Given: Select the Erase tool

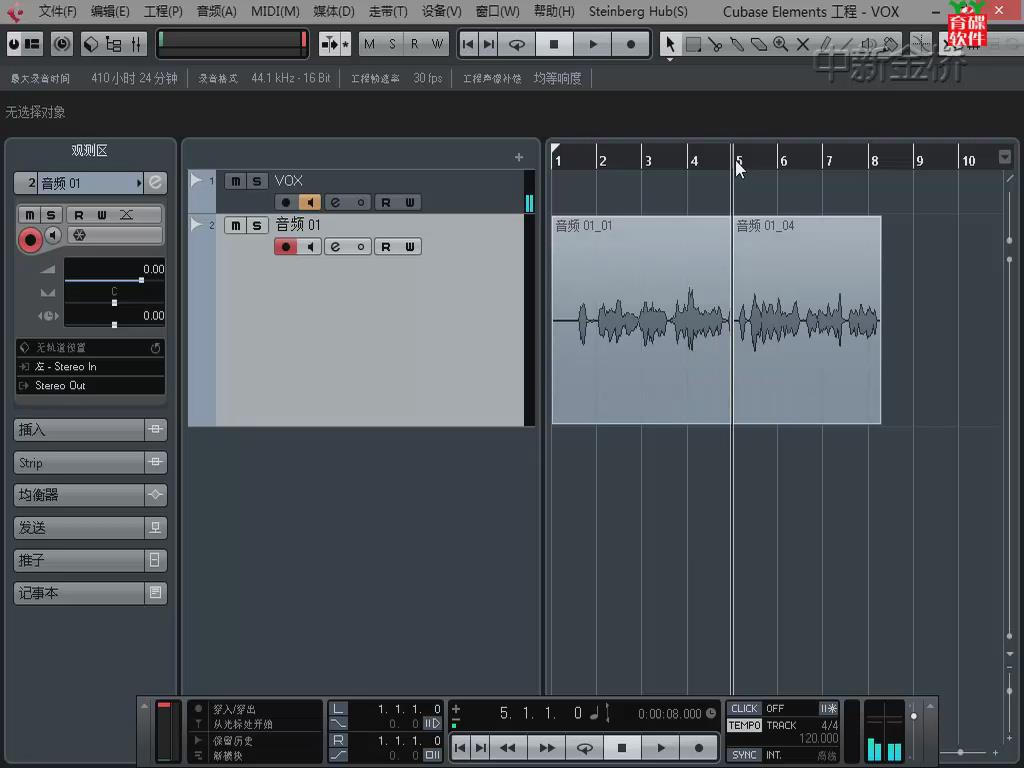Looking at the screenshot, I should click(759, 44).
